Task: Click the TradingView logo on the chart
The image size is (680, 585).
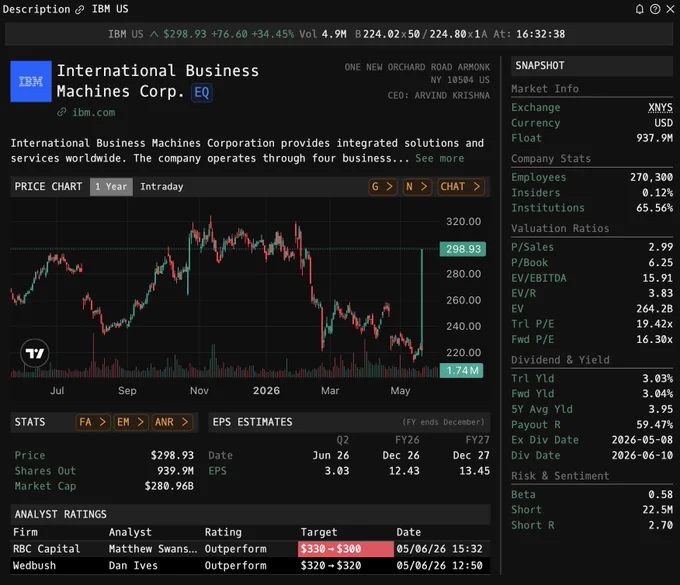Action: point(35,353)
